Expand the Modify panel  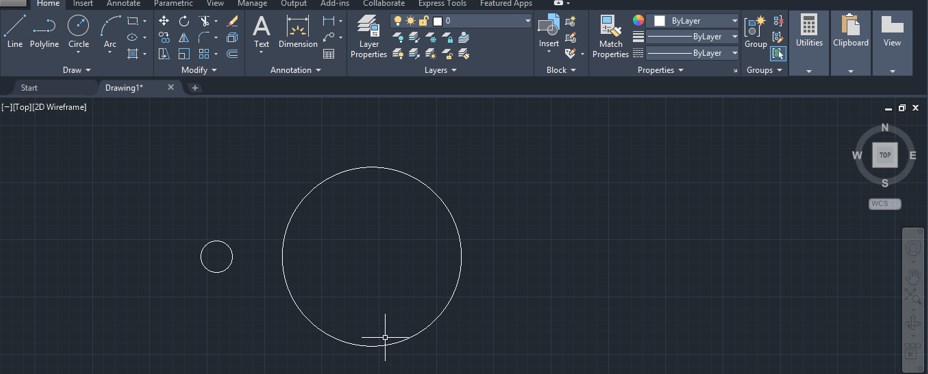[x=199, y=70]
